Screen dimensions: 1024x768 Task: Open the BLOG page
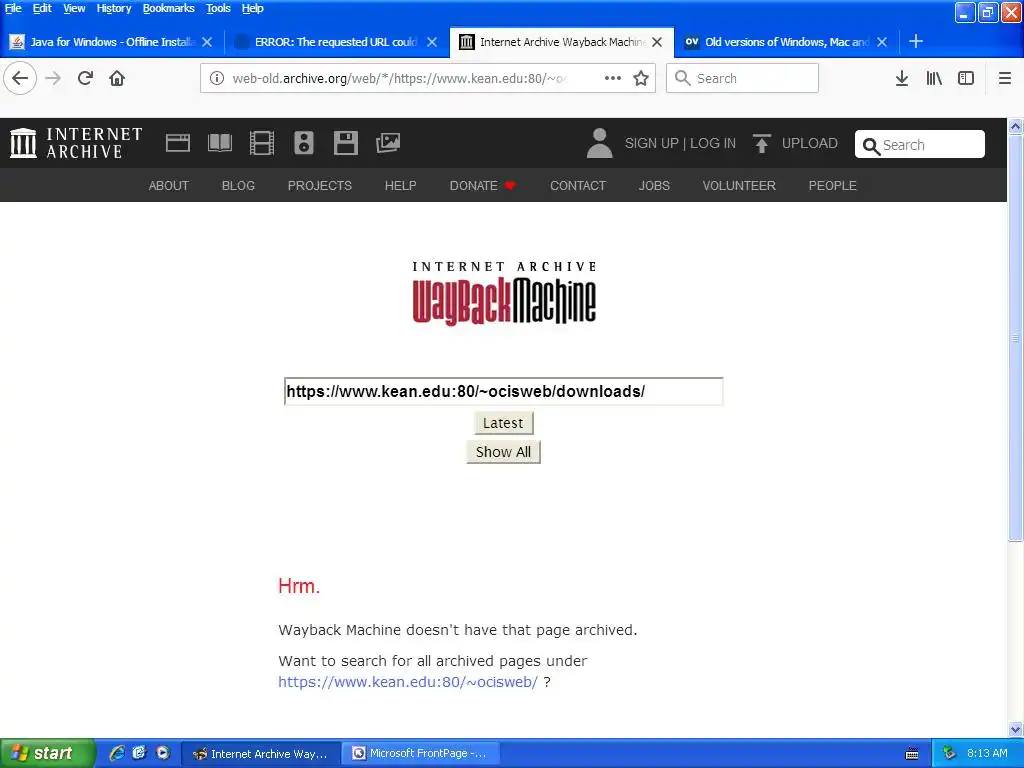click(x=238, y=185)
